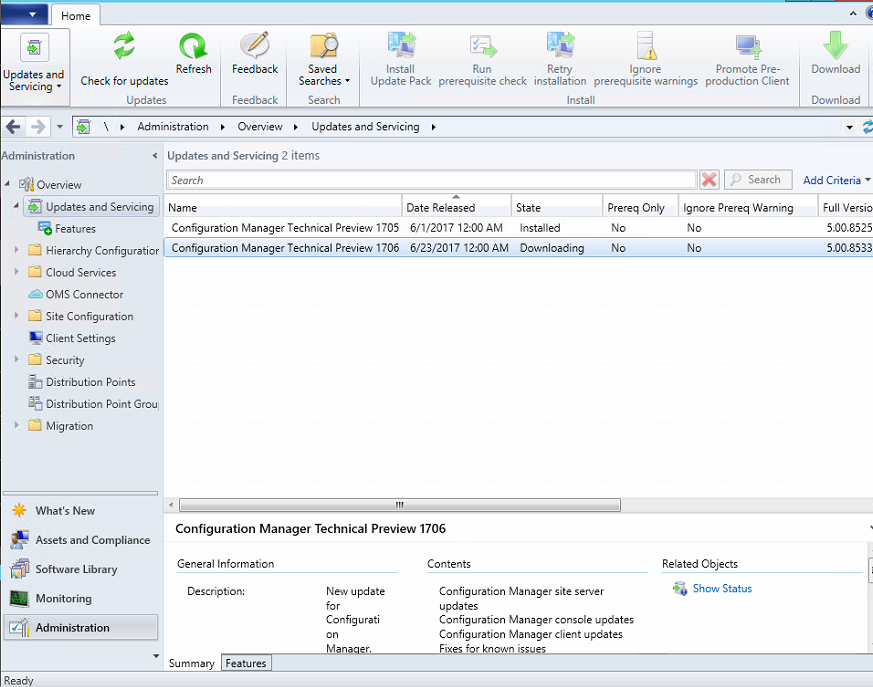Expand the Security node
The height and width of the screenshot is (687, 873).
click(x=16, y=360)
